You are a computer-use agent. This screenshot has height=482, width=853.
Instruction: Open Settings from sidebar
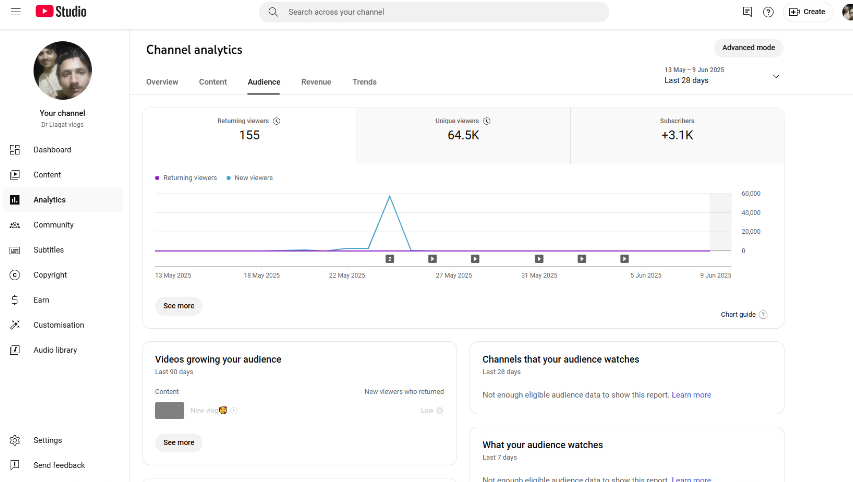pos(63,440)
